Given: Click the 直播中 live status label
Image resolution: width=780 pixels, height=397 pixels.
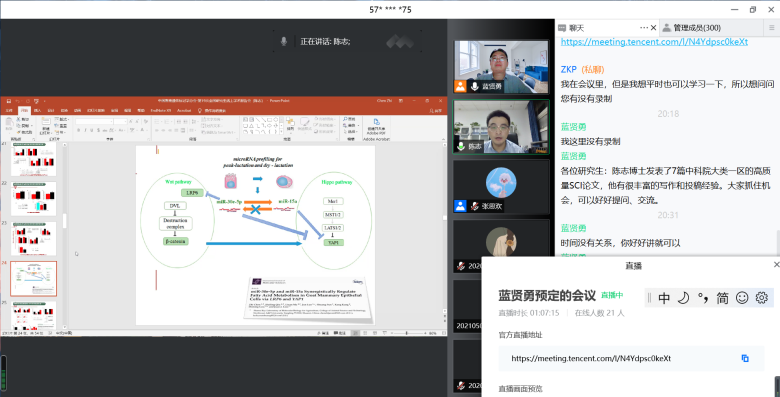Looking at the screenshot, I should (x=612, y=296).
